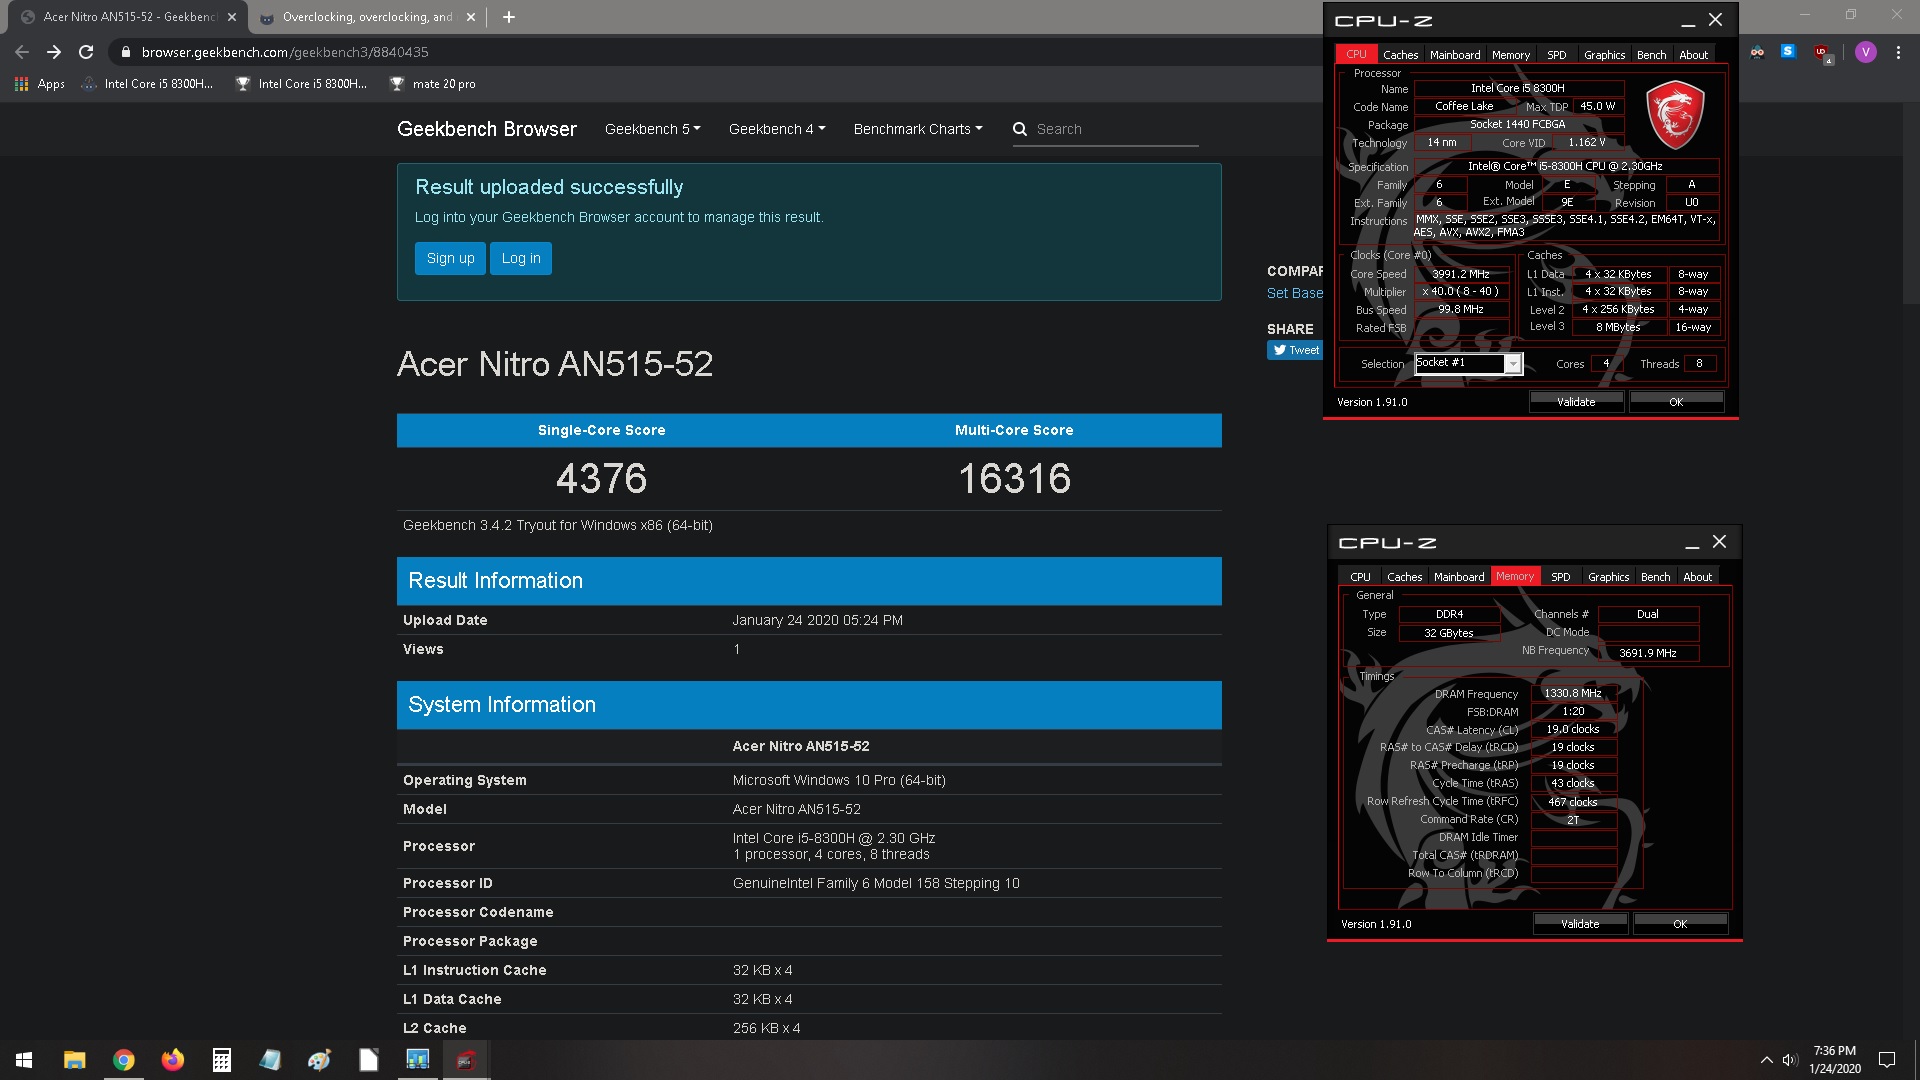Open Notepad from the taskbar

(270, 1060)
